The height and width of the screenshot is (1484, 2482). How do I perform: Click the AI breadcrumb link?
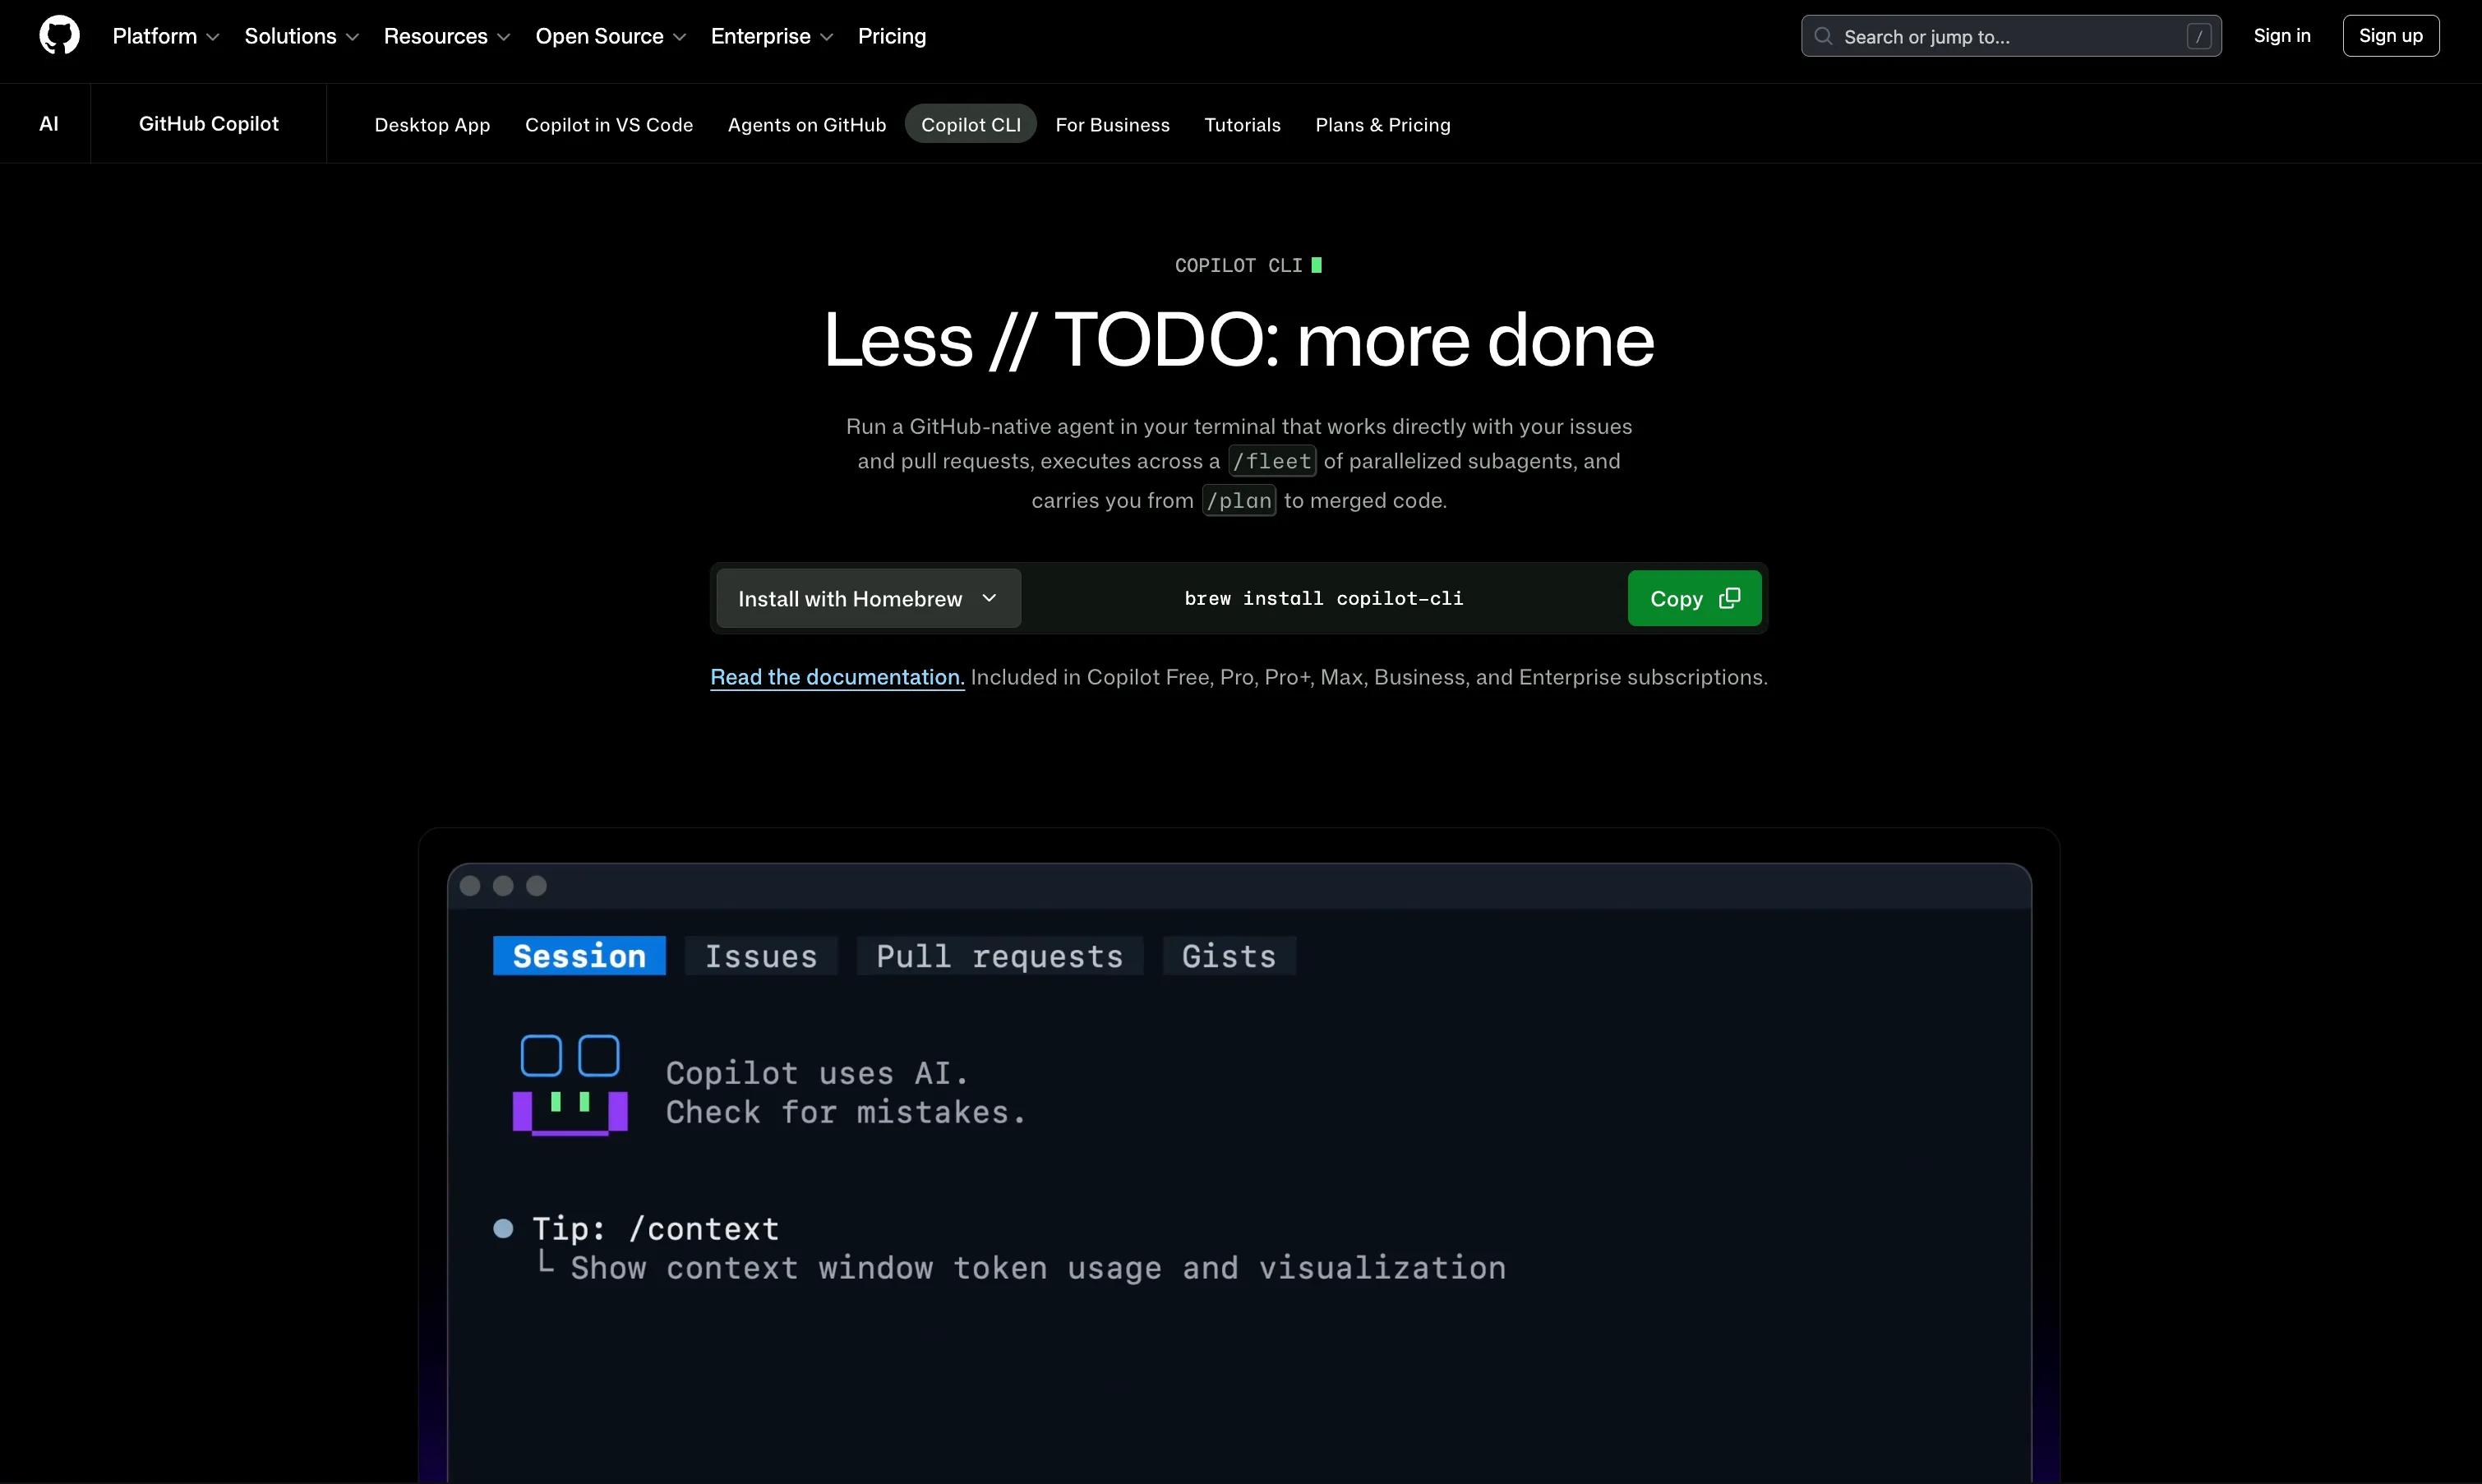[48, 124]
